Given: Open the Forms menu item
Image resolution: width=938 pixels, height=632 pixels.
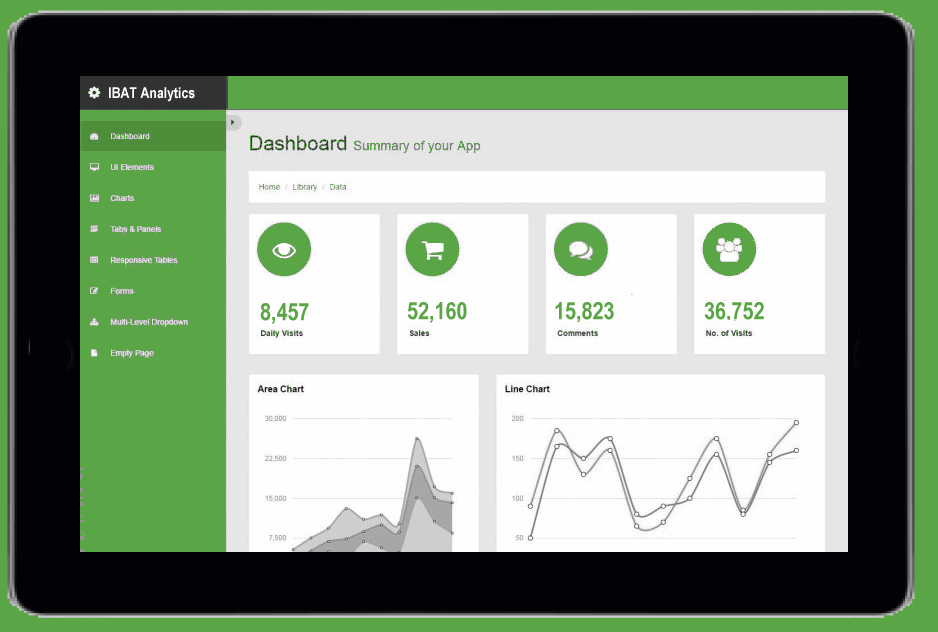Looking at the screenshot, I should click(153, 291).
